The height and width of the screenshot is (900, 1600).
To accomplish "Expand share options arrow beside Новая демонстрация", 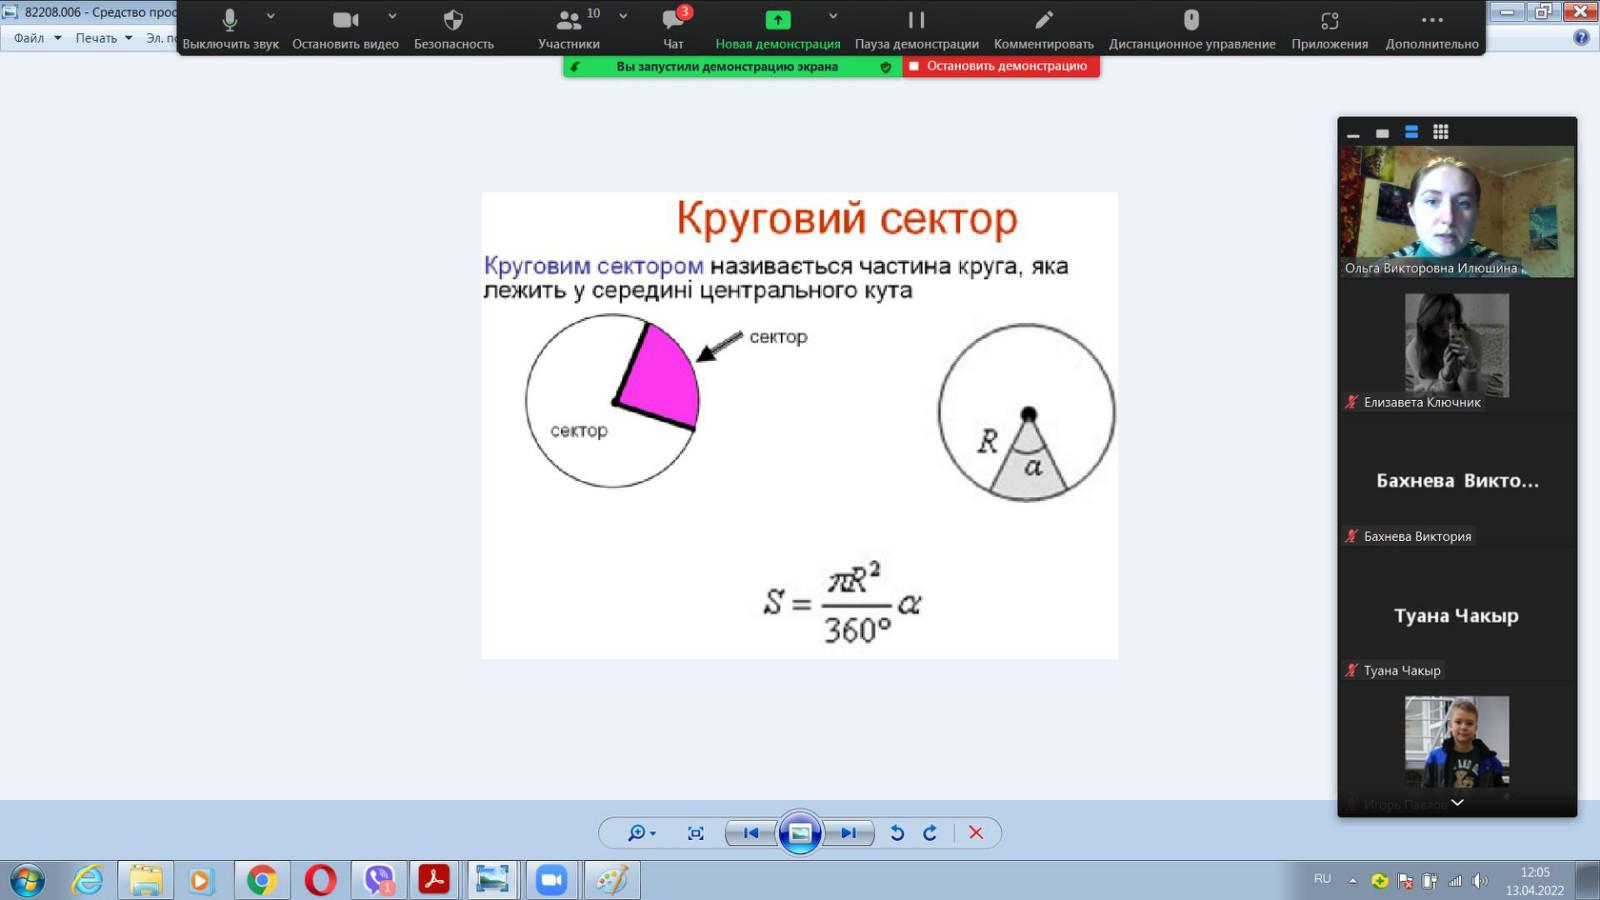I will click(833, 16).
